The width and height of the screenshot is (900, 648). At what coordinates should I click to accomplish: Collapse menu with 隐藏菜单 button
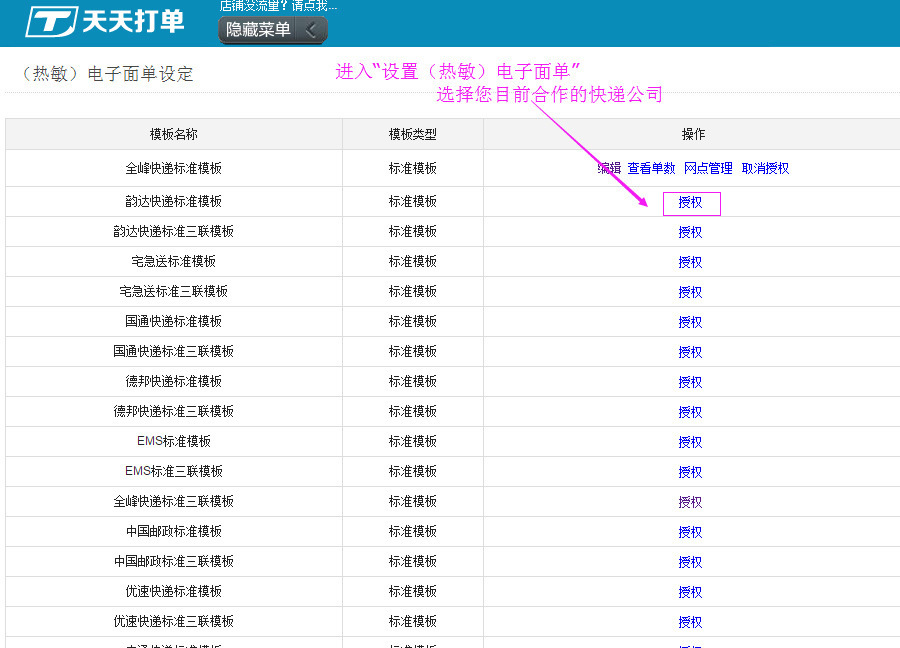(x=273, y=29)
